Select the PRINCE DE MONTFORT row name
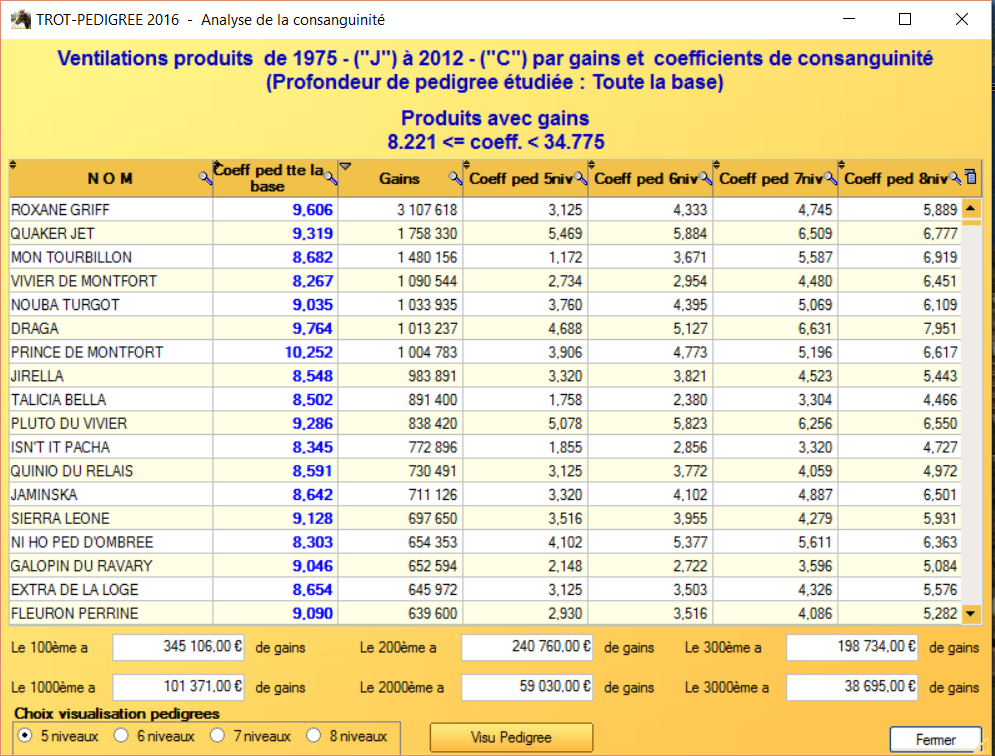Viewport: 995px width, 756px height. click(x=87, y=352)
